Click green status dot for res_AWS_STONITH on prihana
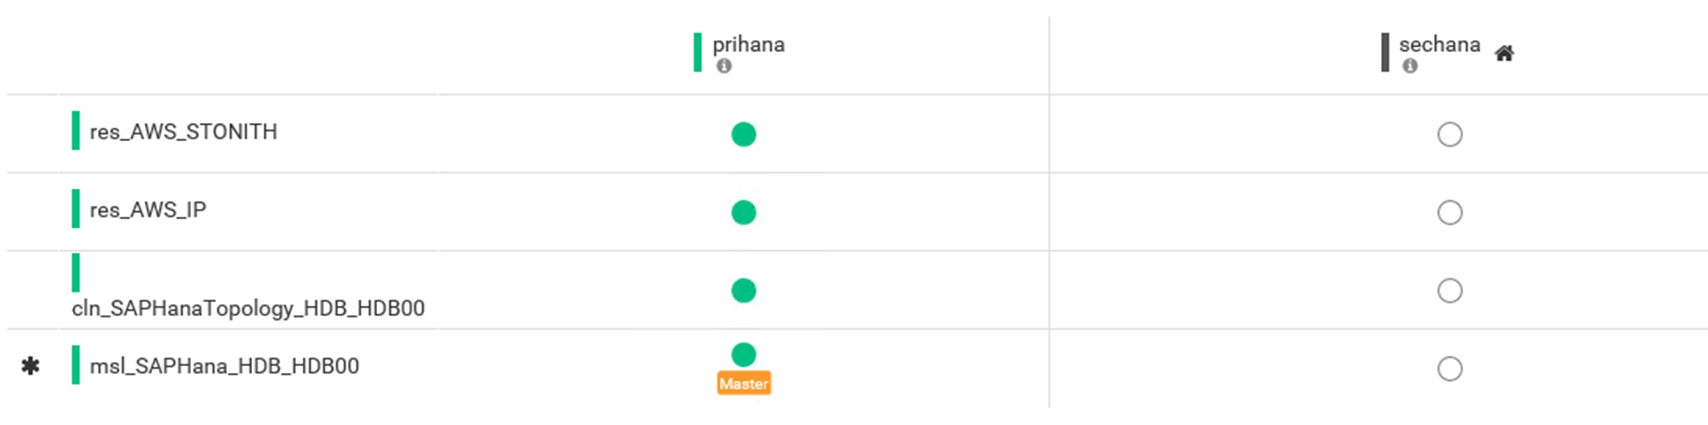 click(x=743, y=134)
